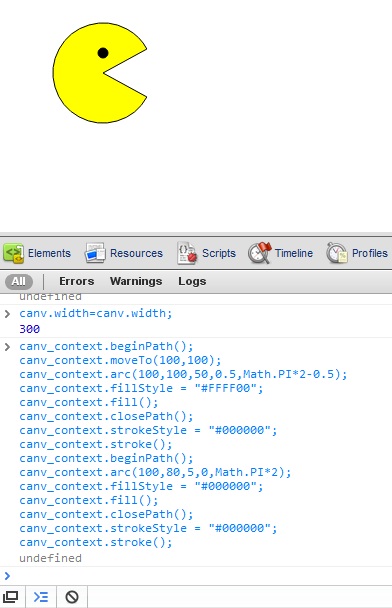
Task: Open the Resources panel icon
Action: point(95,253)
